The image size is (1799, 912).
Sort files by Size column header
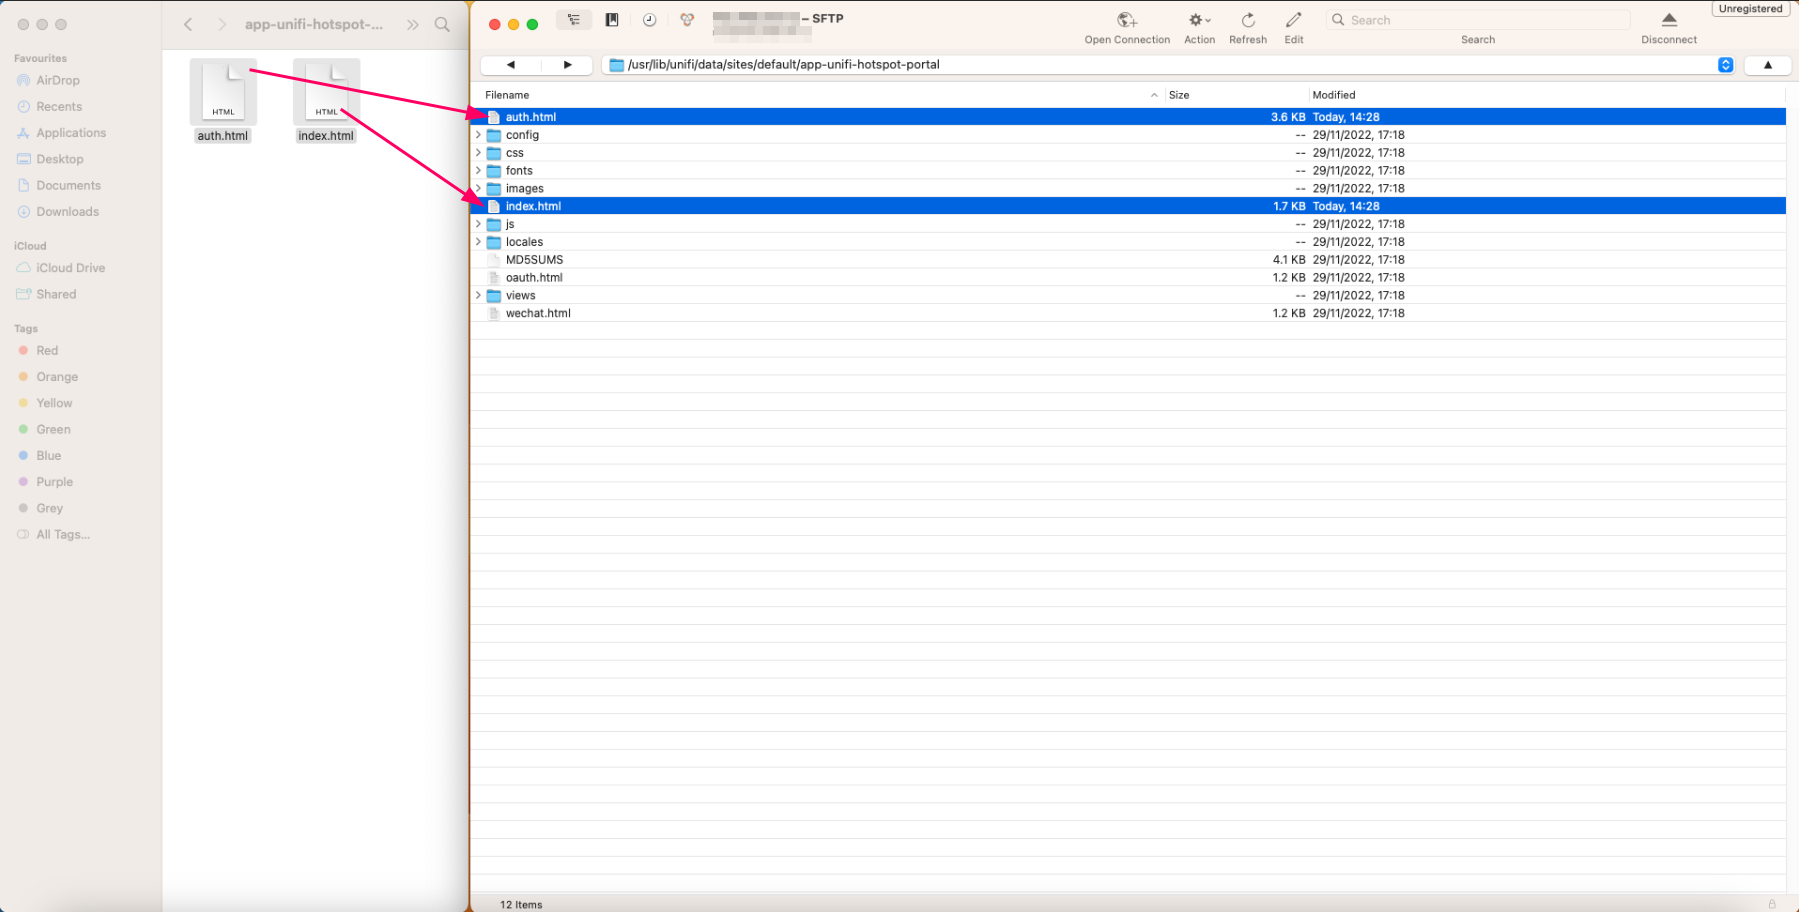pyautogui.click(x=1179, y=95)
